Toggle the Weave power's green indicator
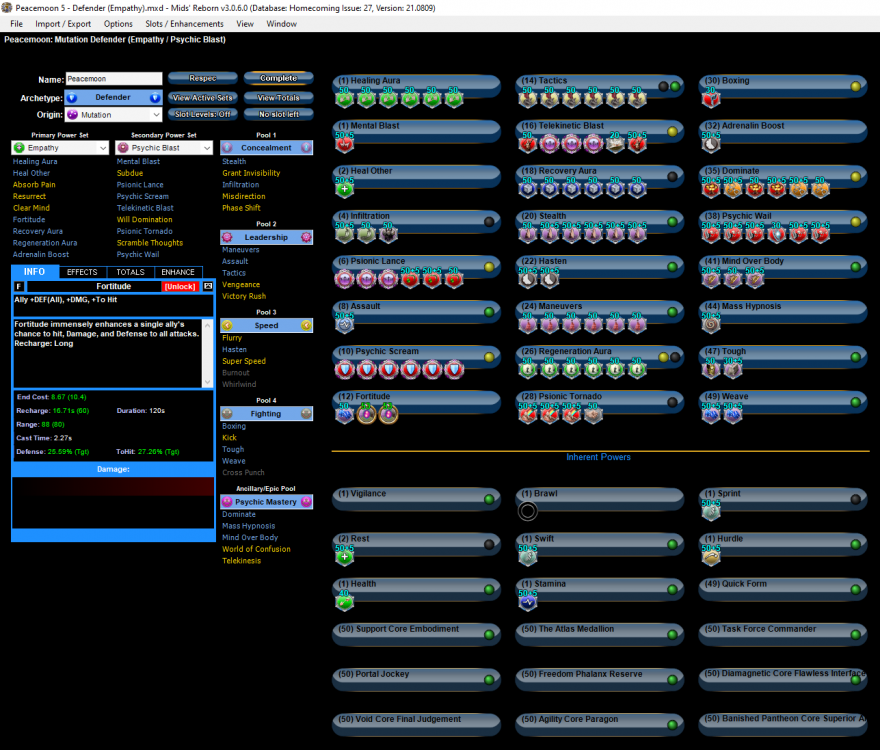Screen dimensions: 880x750 point(856,403)
